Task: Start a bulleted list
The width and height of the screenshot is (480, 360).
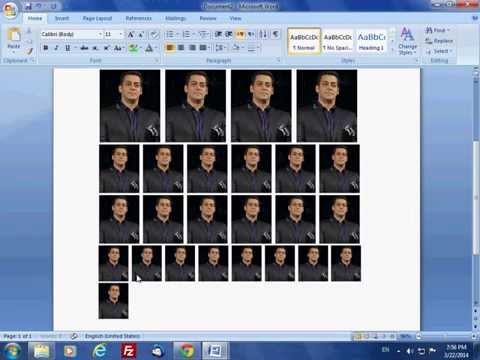Action: [x=170, y=34]
